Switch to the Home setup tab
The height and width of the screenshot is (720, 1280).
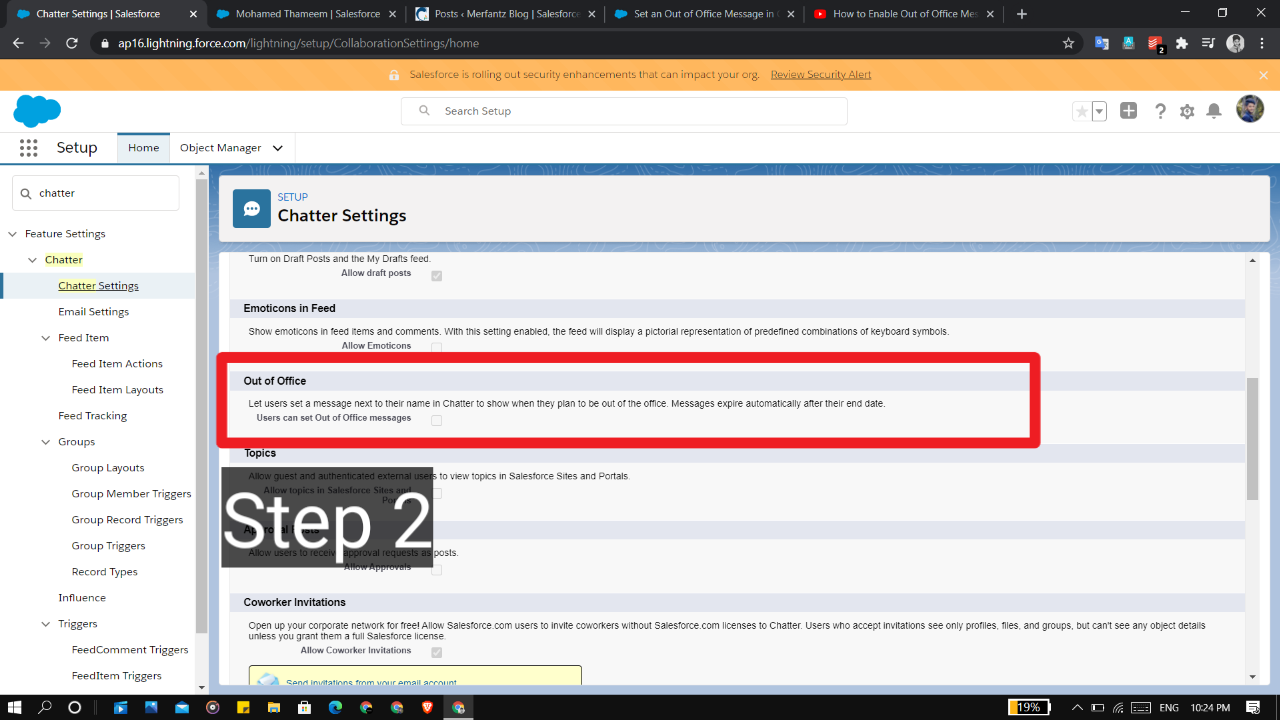click(x=143, y=148)
